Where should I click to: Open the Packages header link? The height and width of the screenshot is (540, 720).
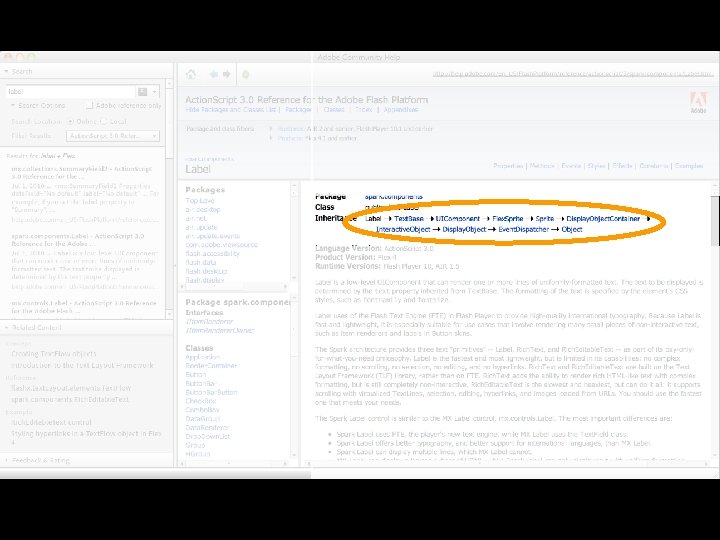tap(298, 110)
